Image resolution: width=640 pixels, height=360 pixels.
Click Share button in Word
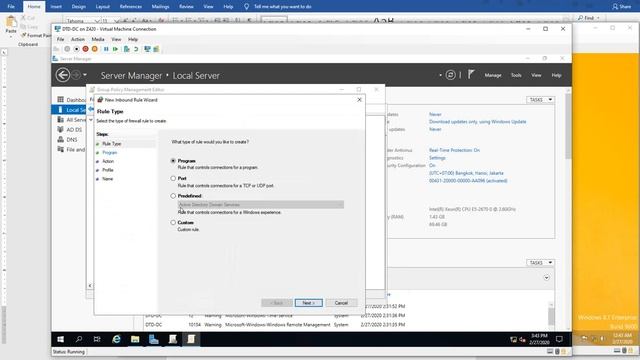(x=622, y=7)
